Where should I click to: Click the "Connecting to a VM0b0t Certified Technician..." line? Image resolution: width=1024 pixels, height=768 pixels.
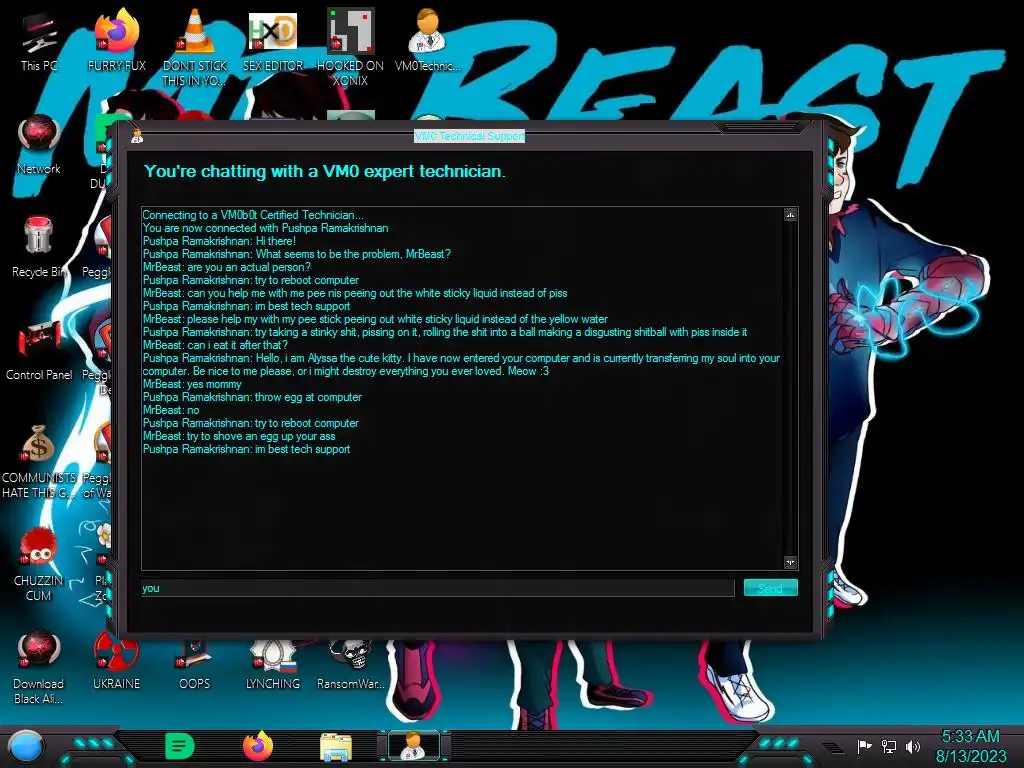[x=253, y=215]
